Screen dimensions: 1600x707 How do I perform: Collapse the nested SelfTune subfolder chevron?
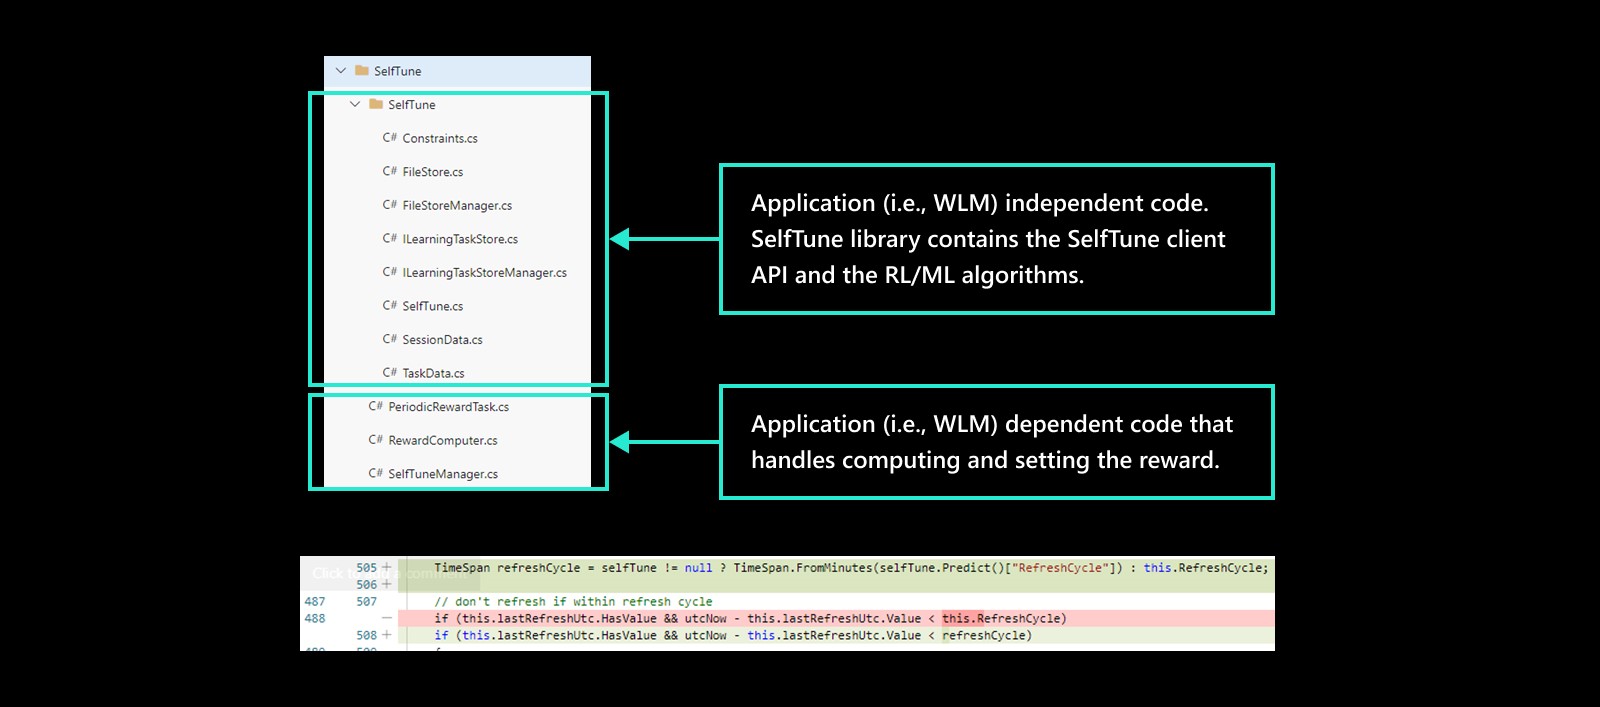[355, 104]
